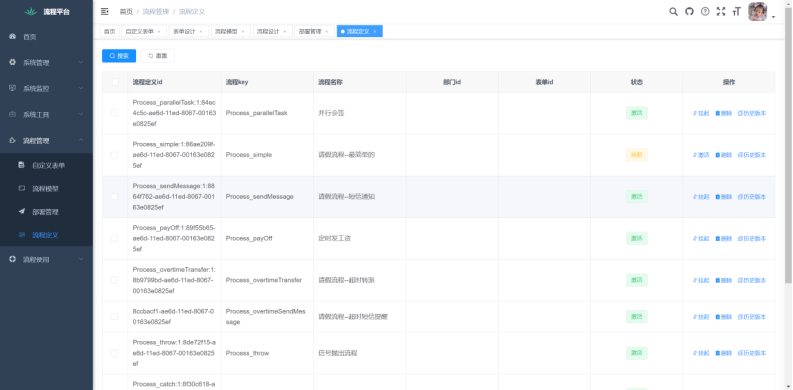The height and width of the screenshot is (390, 793).
Task: Open 流程模型 in the sidebar
Action: (47, 189)
